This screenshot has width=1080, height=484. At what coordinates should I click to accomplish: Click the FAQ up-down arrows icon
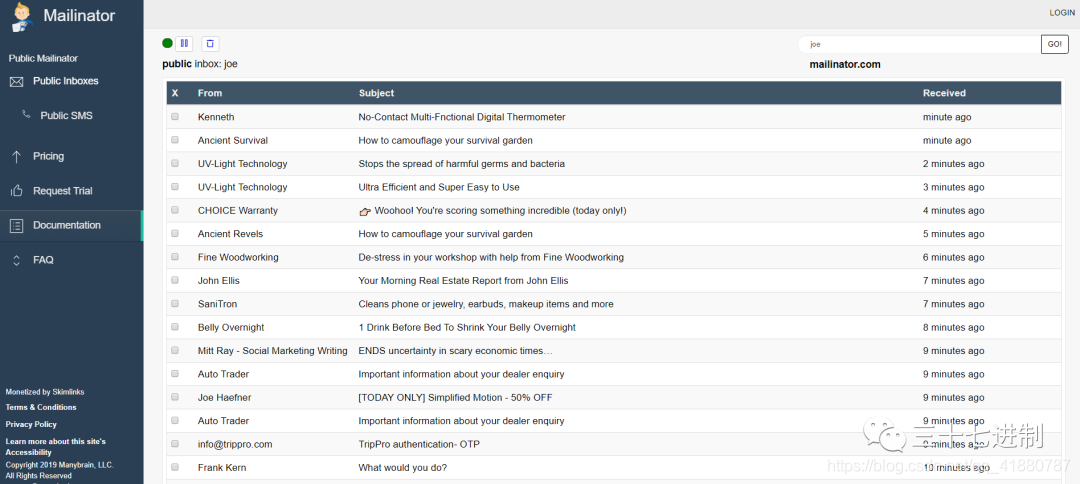click(x=17, y=260)
